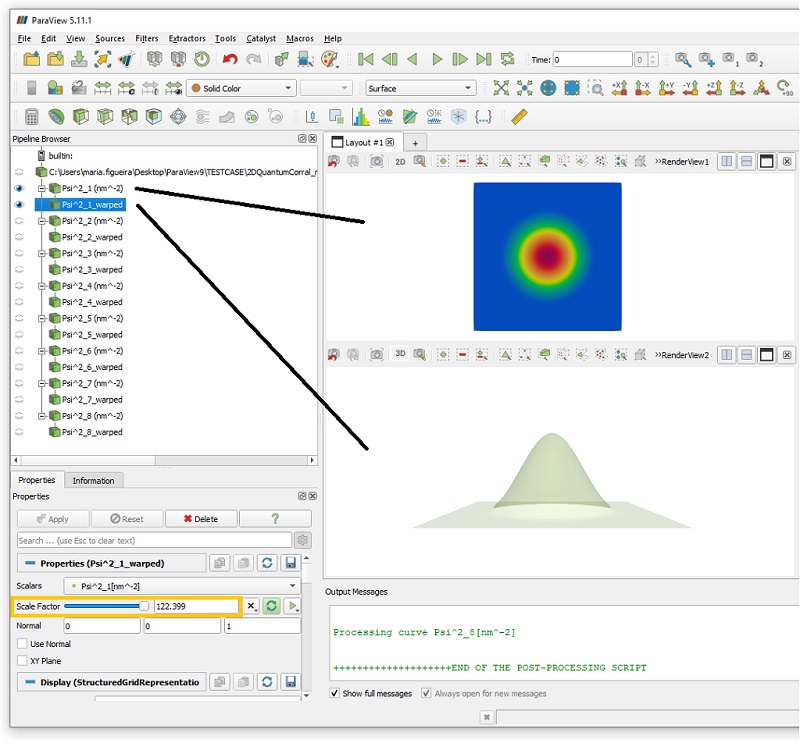Select Psi^2_5_warped in the Pipeline Browser

(x=92, y=334)
